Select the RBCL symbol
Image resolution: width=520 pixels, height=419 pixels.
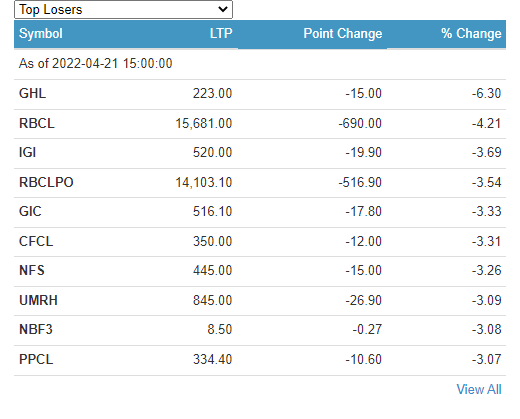[37, 123]
